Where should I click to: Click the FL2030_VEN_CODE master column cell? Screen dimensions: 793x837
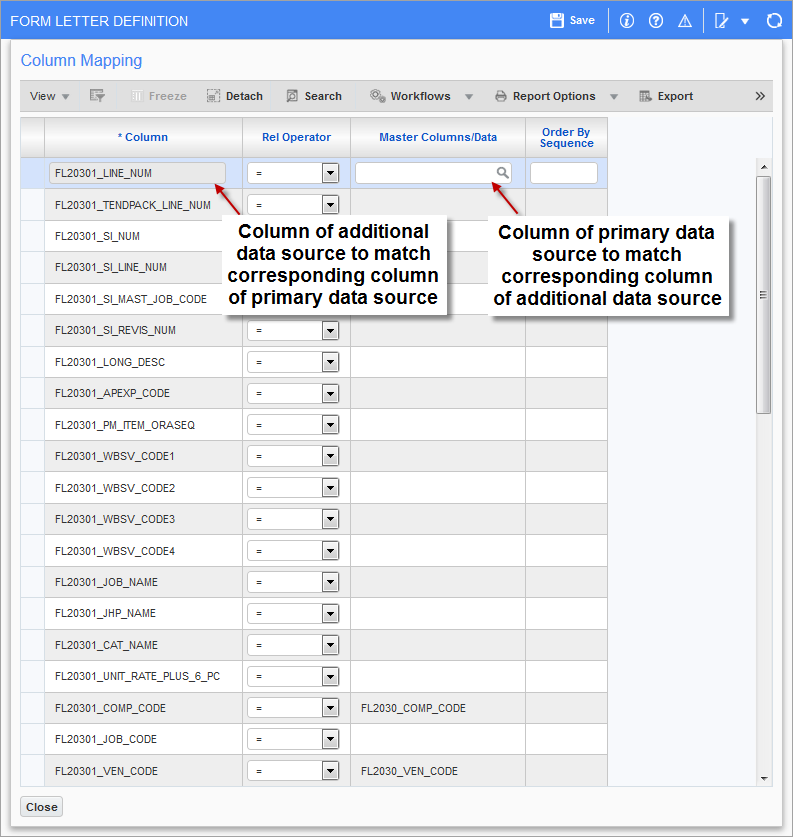pyautogui.click(x=438, y=771)
